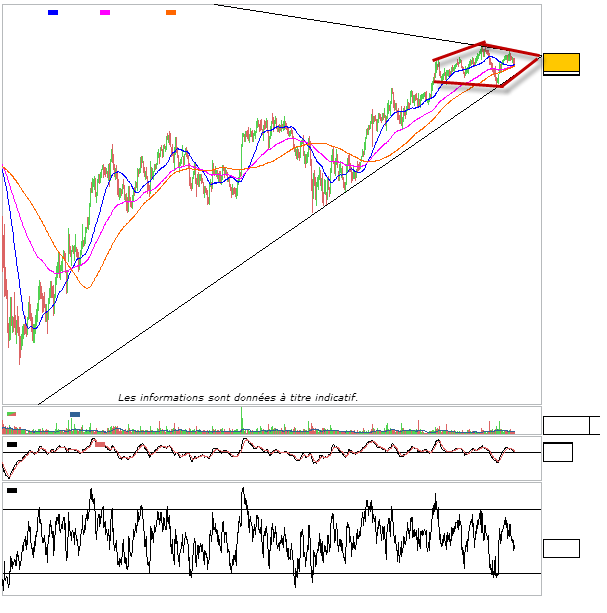Click the partial box at far right of volume panel

tap(595, 426)
